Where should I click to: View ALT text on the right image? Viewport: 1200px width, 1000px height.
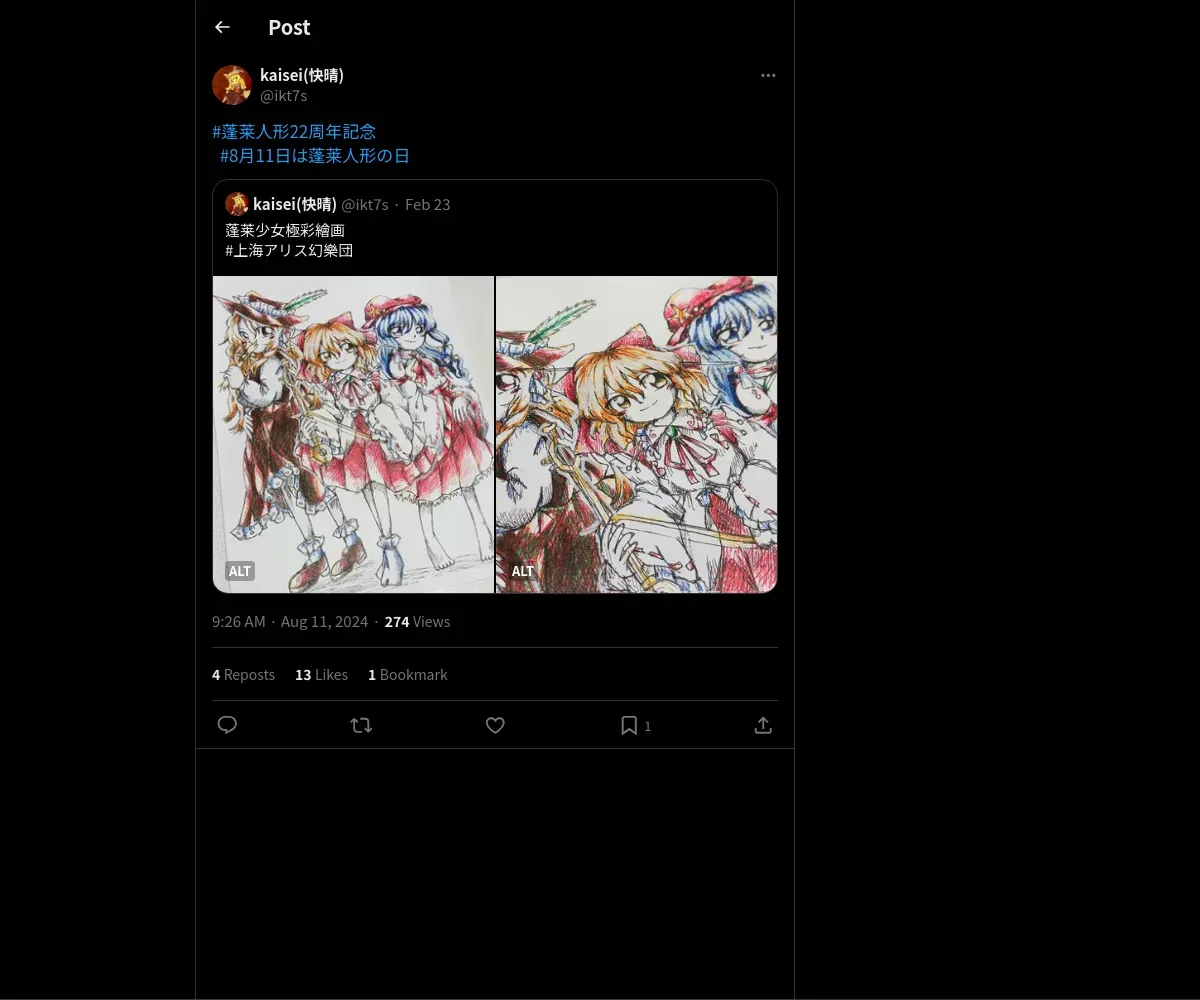(523, 571)
